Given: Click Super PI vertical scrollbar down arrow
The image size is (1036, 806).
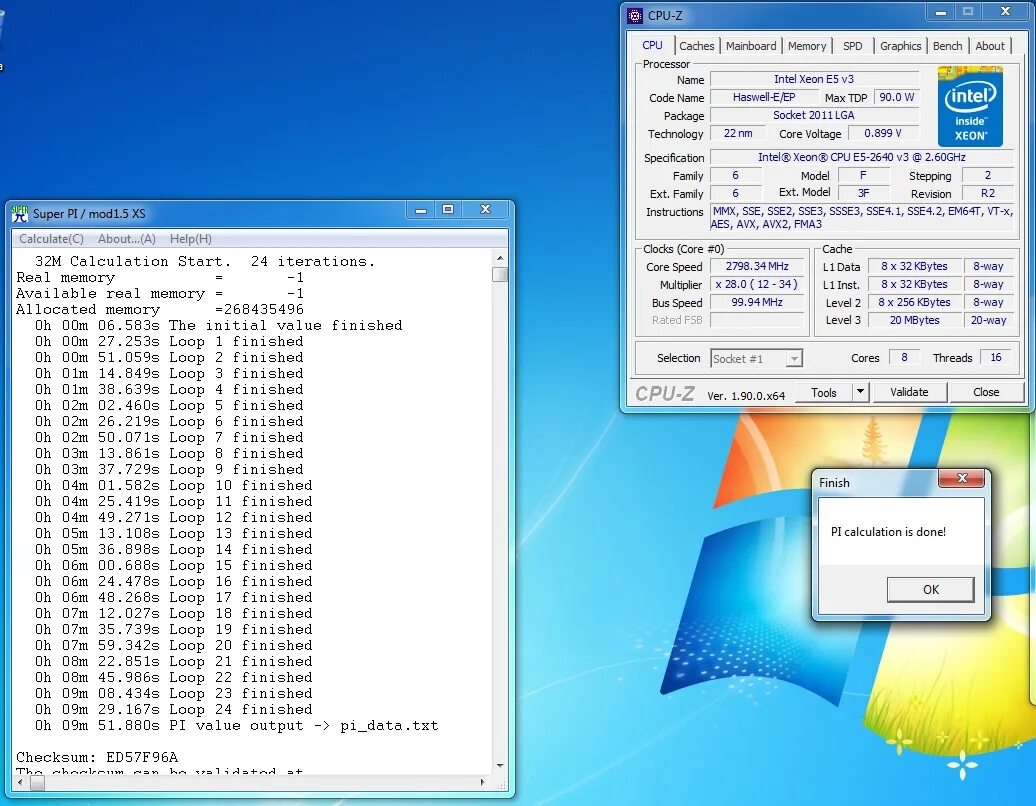Looking at the screenshot, I should pos(500,766).
